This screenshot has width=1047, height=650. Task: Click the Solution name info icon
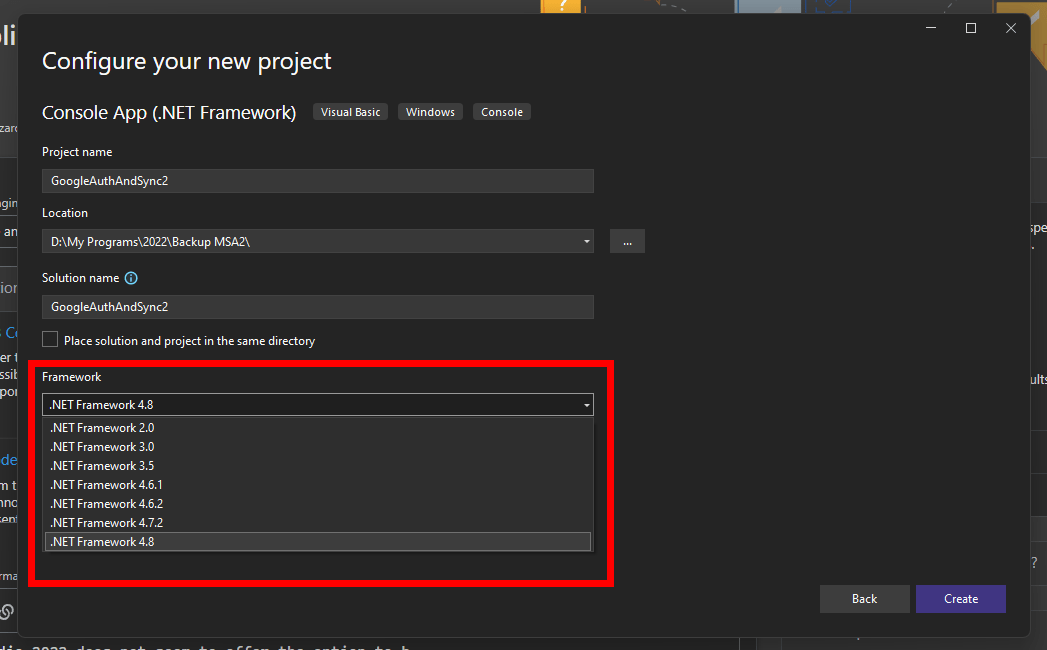[x=132, y=278]
